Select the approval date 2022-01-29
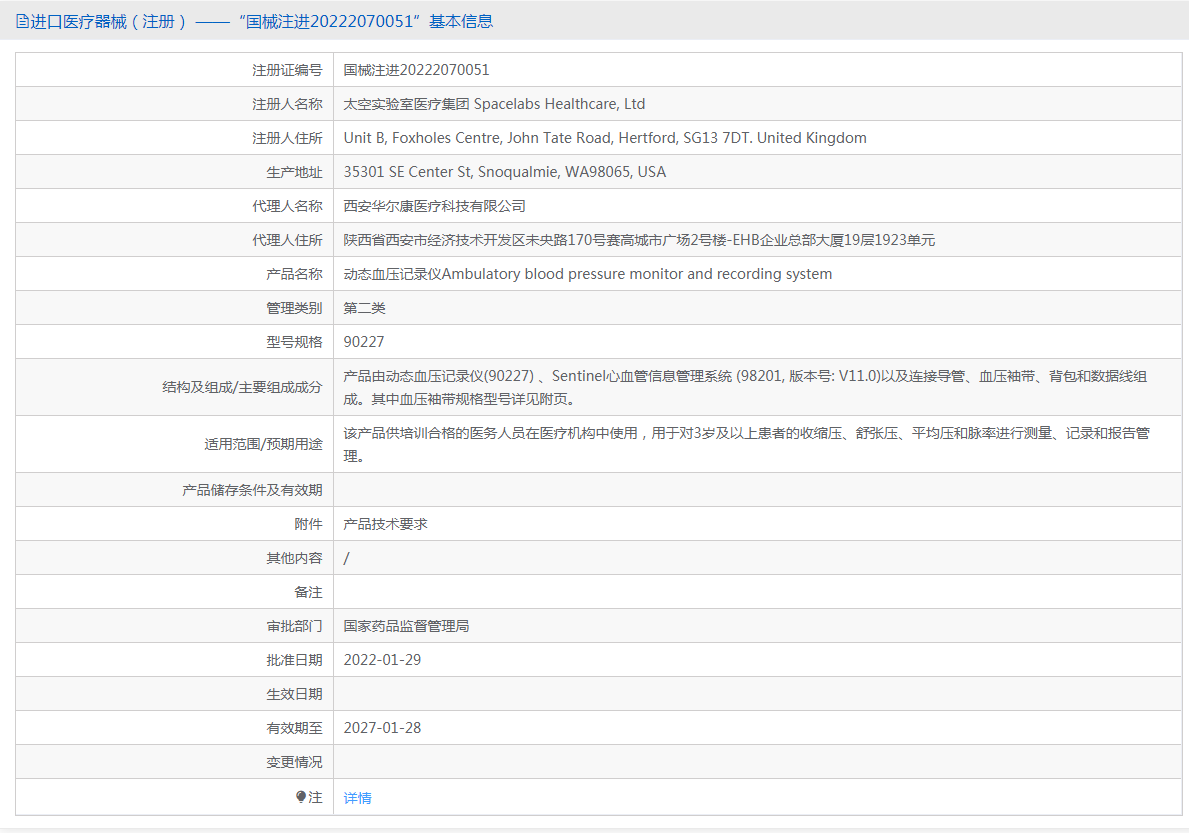 (382, 660)
